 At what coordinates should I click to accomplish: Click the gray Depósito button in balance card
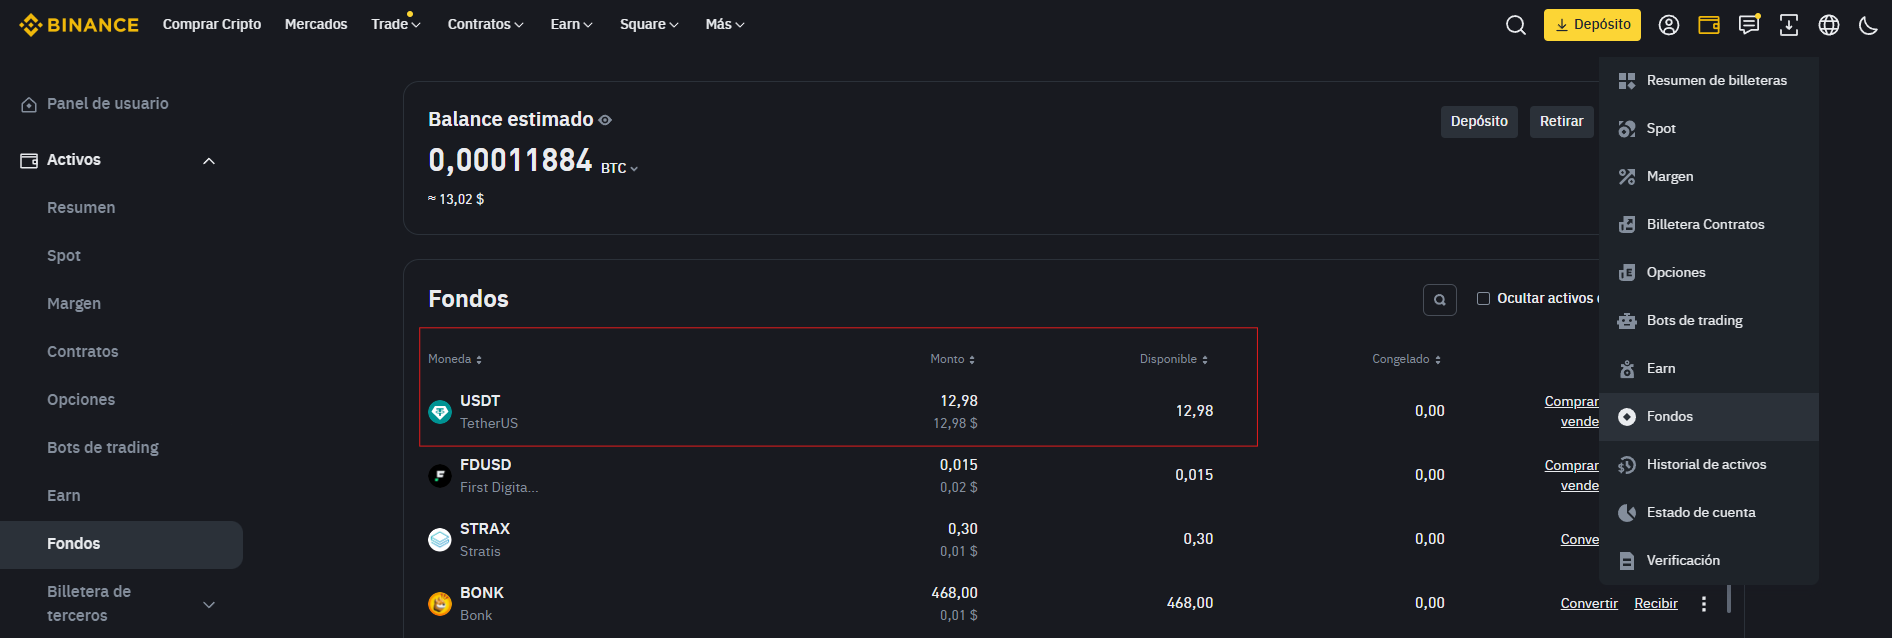[1479, 122]
